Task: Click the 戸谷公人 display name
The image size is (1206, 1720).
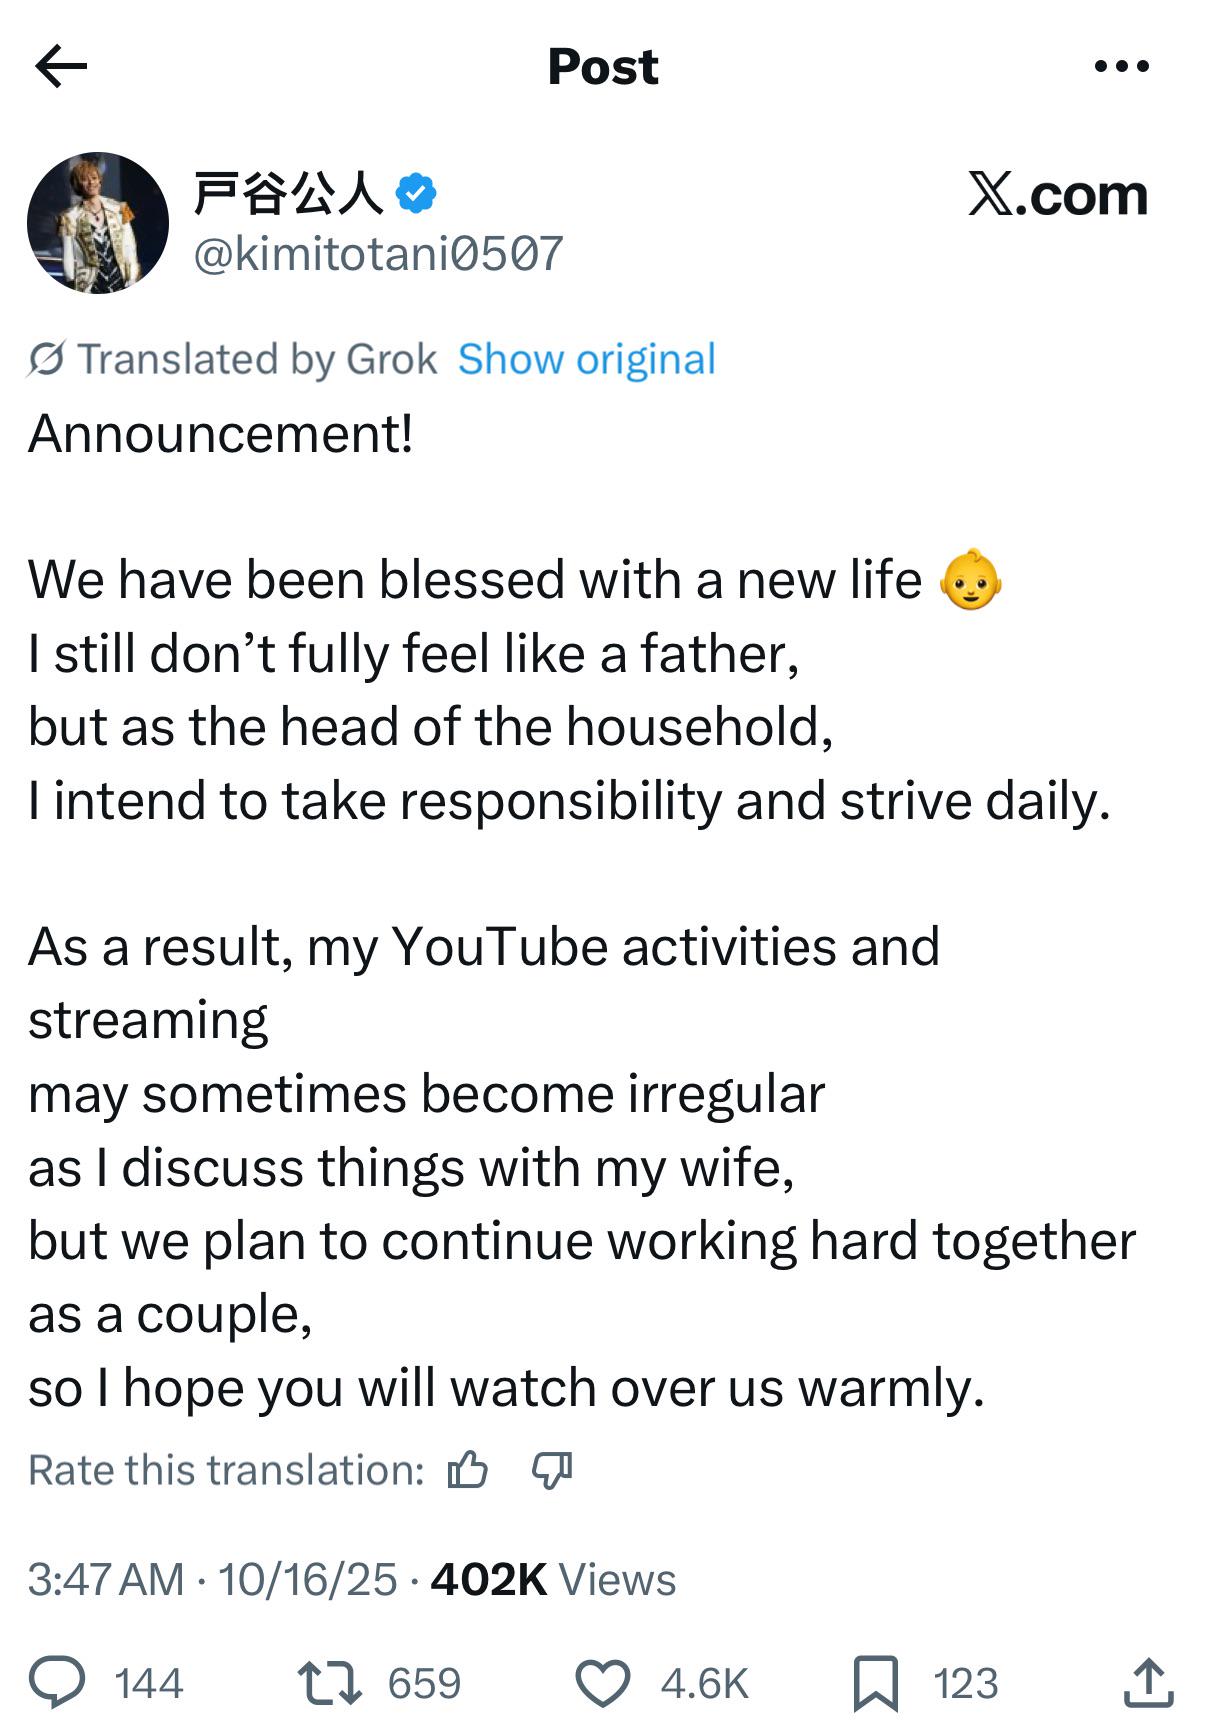Action: [x=288, y=193]
